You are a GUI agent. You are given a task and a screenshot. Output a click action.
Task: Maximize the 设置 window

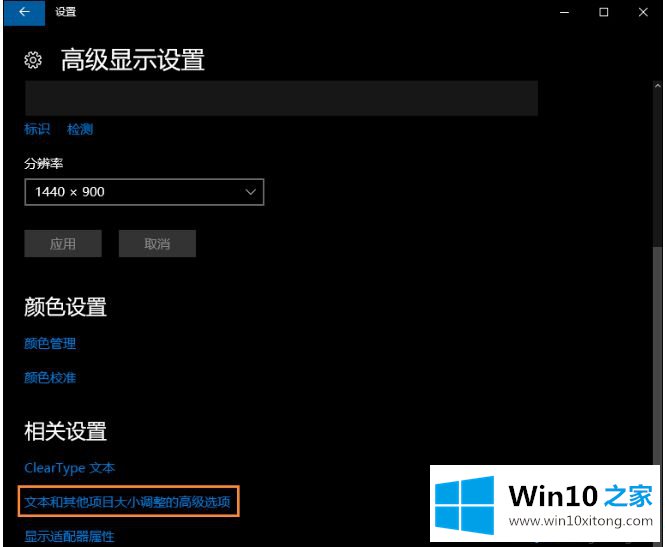click(x=604, y=12)
